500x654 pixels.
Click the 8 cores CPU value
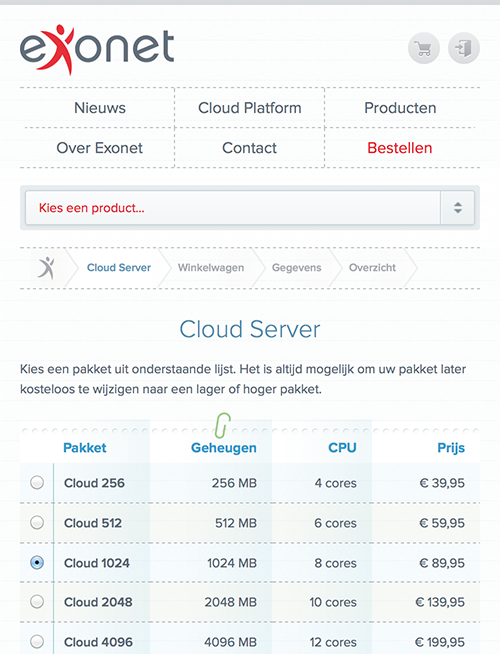pos(336,563)
